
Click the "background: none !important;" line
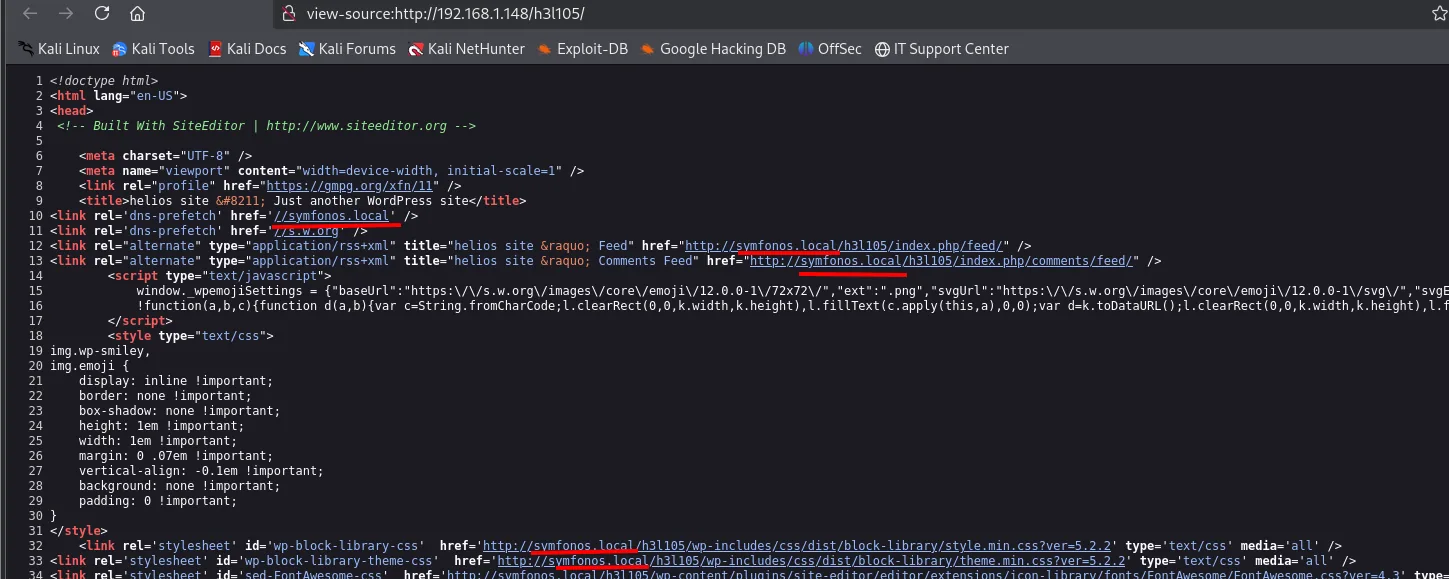(180, 486)
